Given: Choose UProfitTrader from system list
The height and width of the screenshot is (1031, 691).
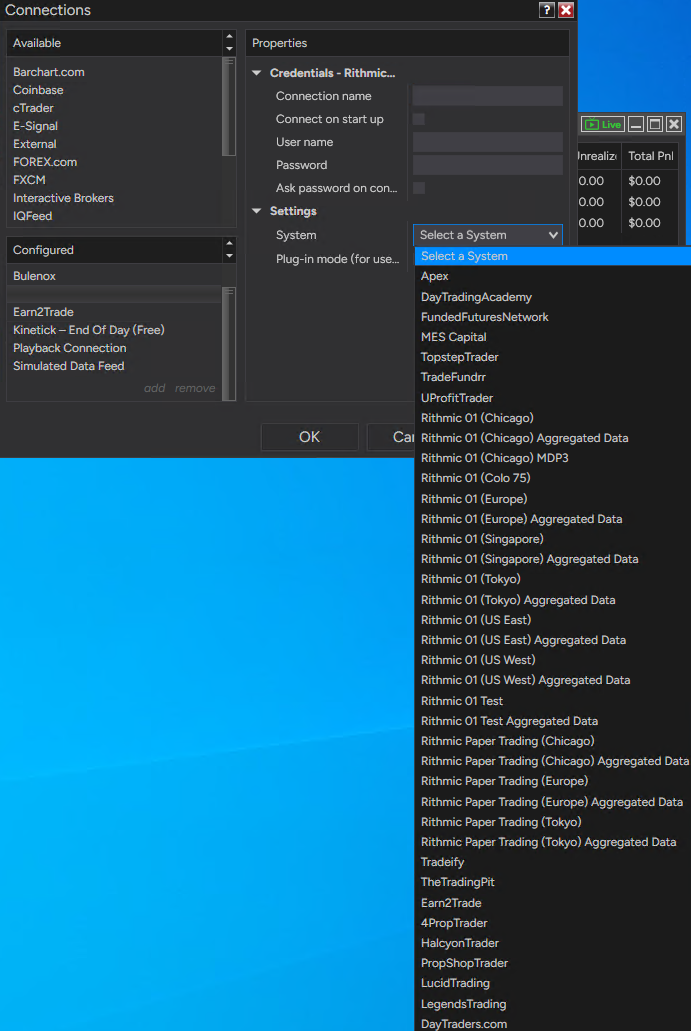Looking at the screenshot, I should click(x=457, y=398).
